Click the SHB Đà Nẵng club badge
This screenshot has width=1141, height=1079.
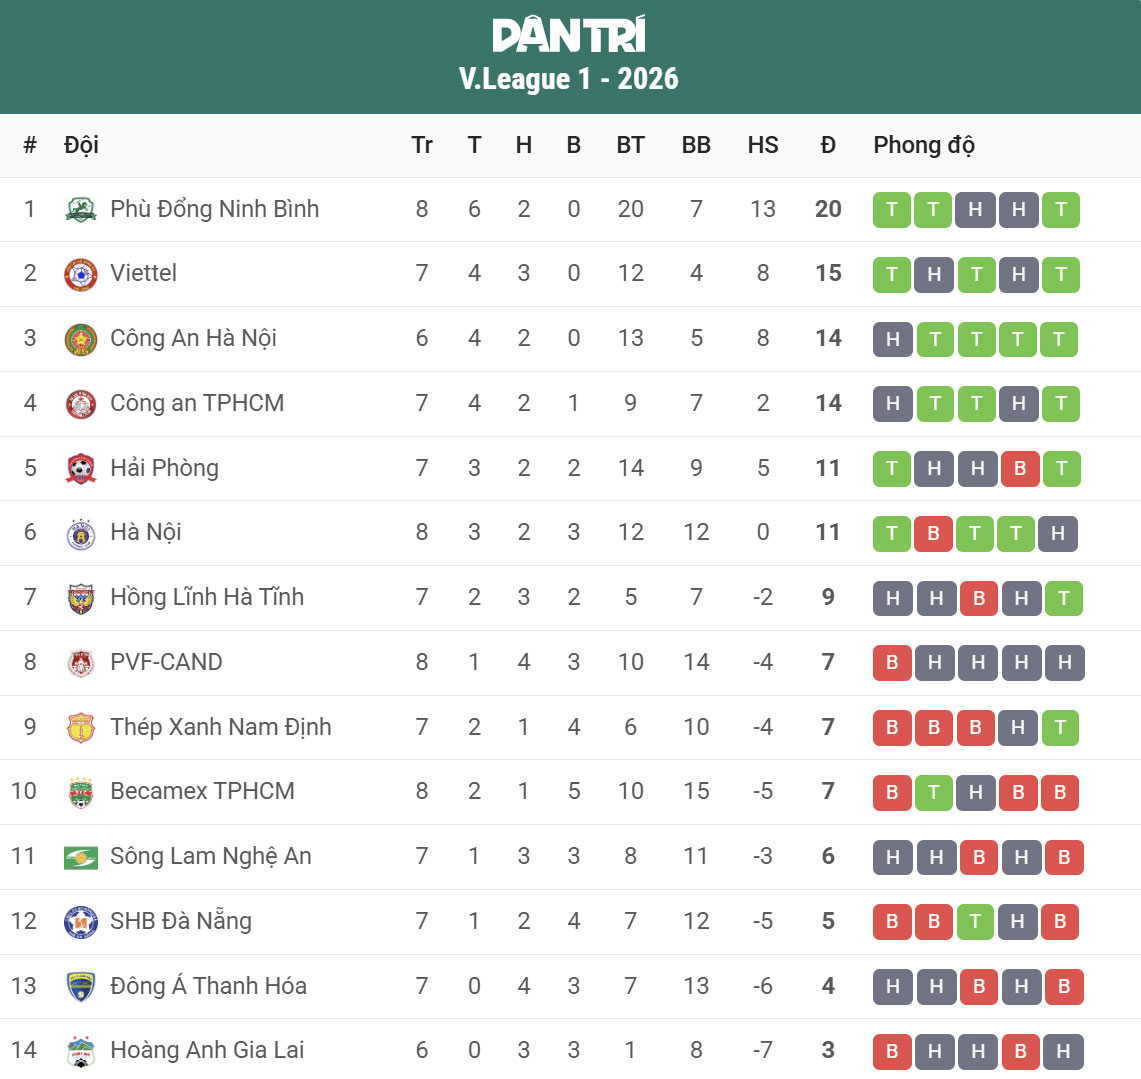coord(81,921)
